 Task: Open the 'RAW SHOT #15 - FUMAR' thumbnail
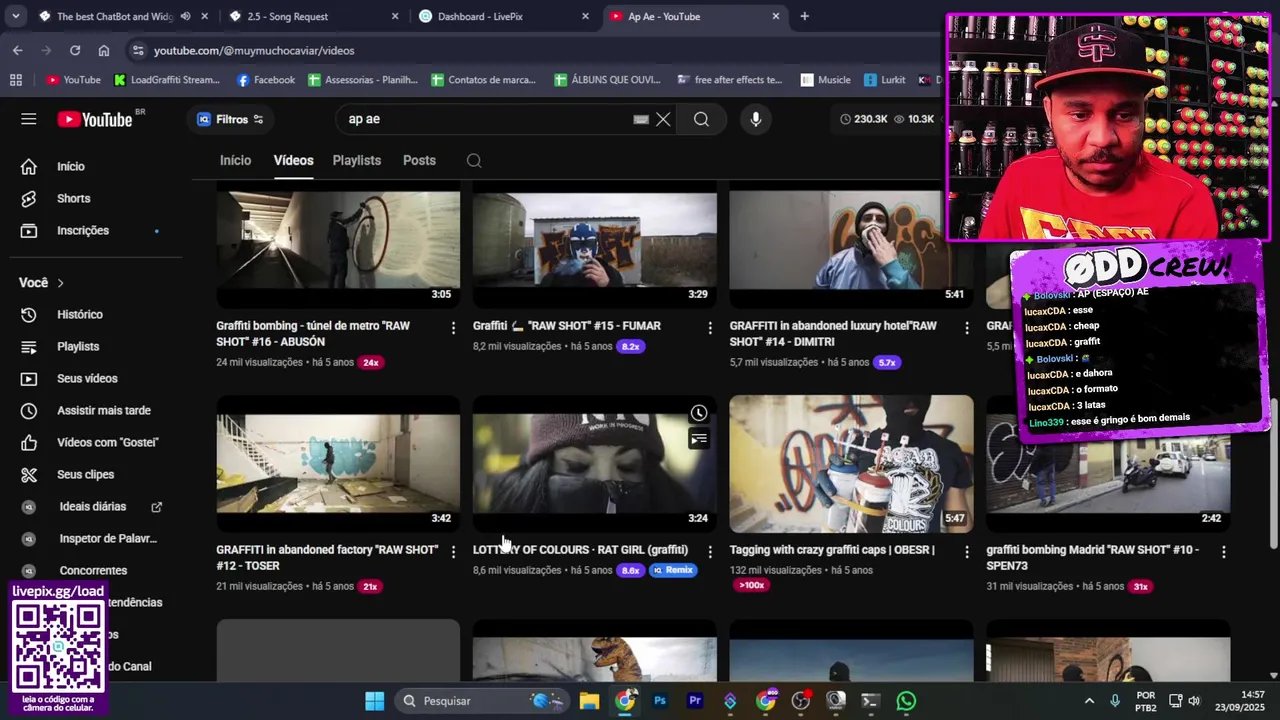pyautogui.click(x=595, y=248)
